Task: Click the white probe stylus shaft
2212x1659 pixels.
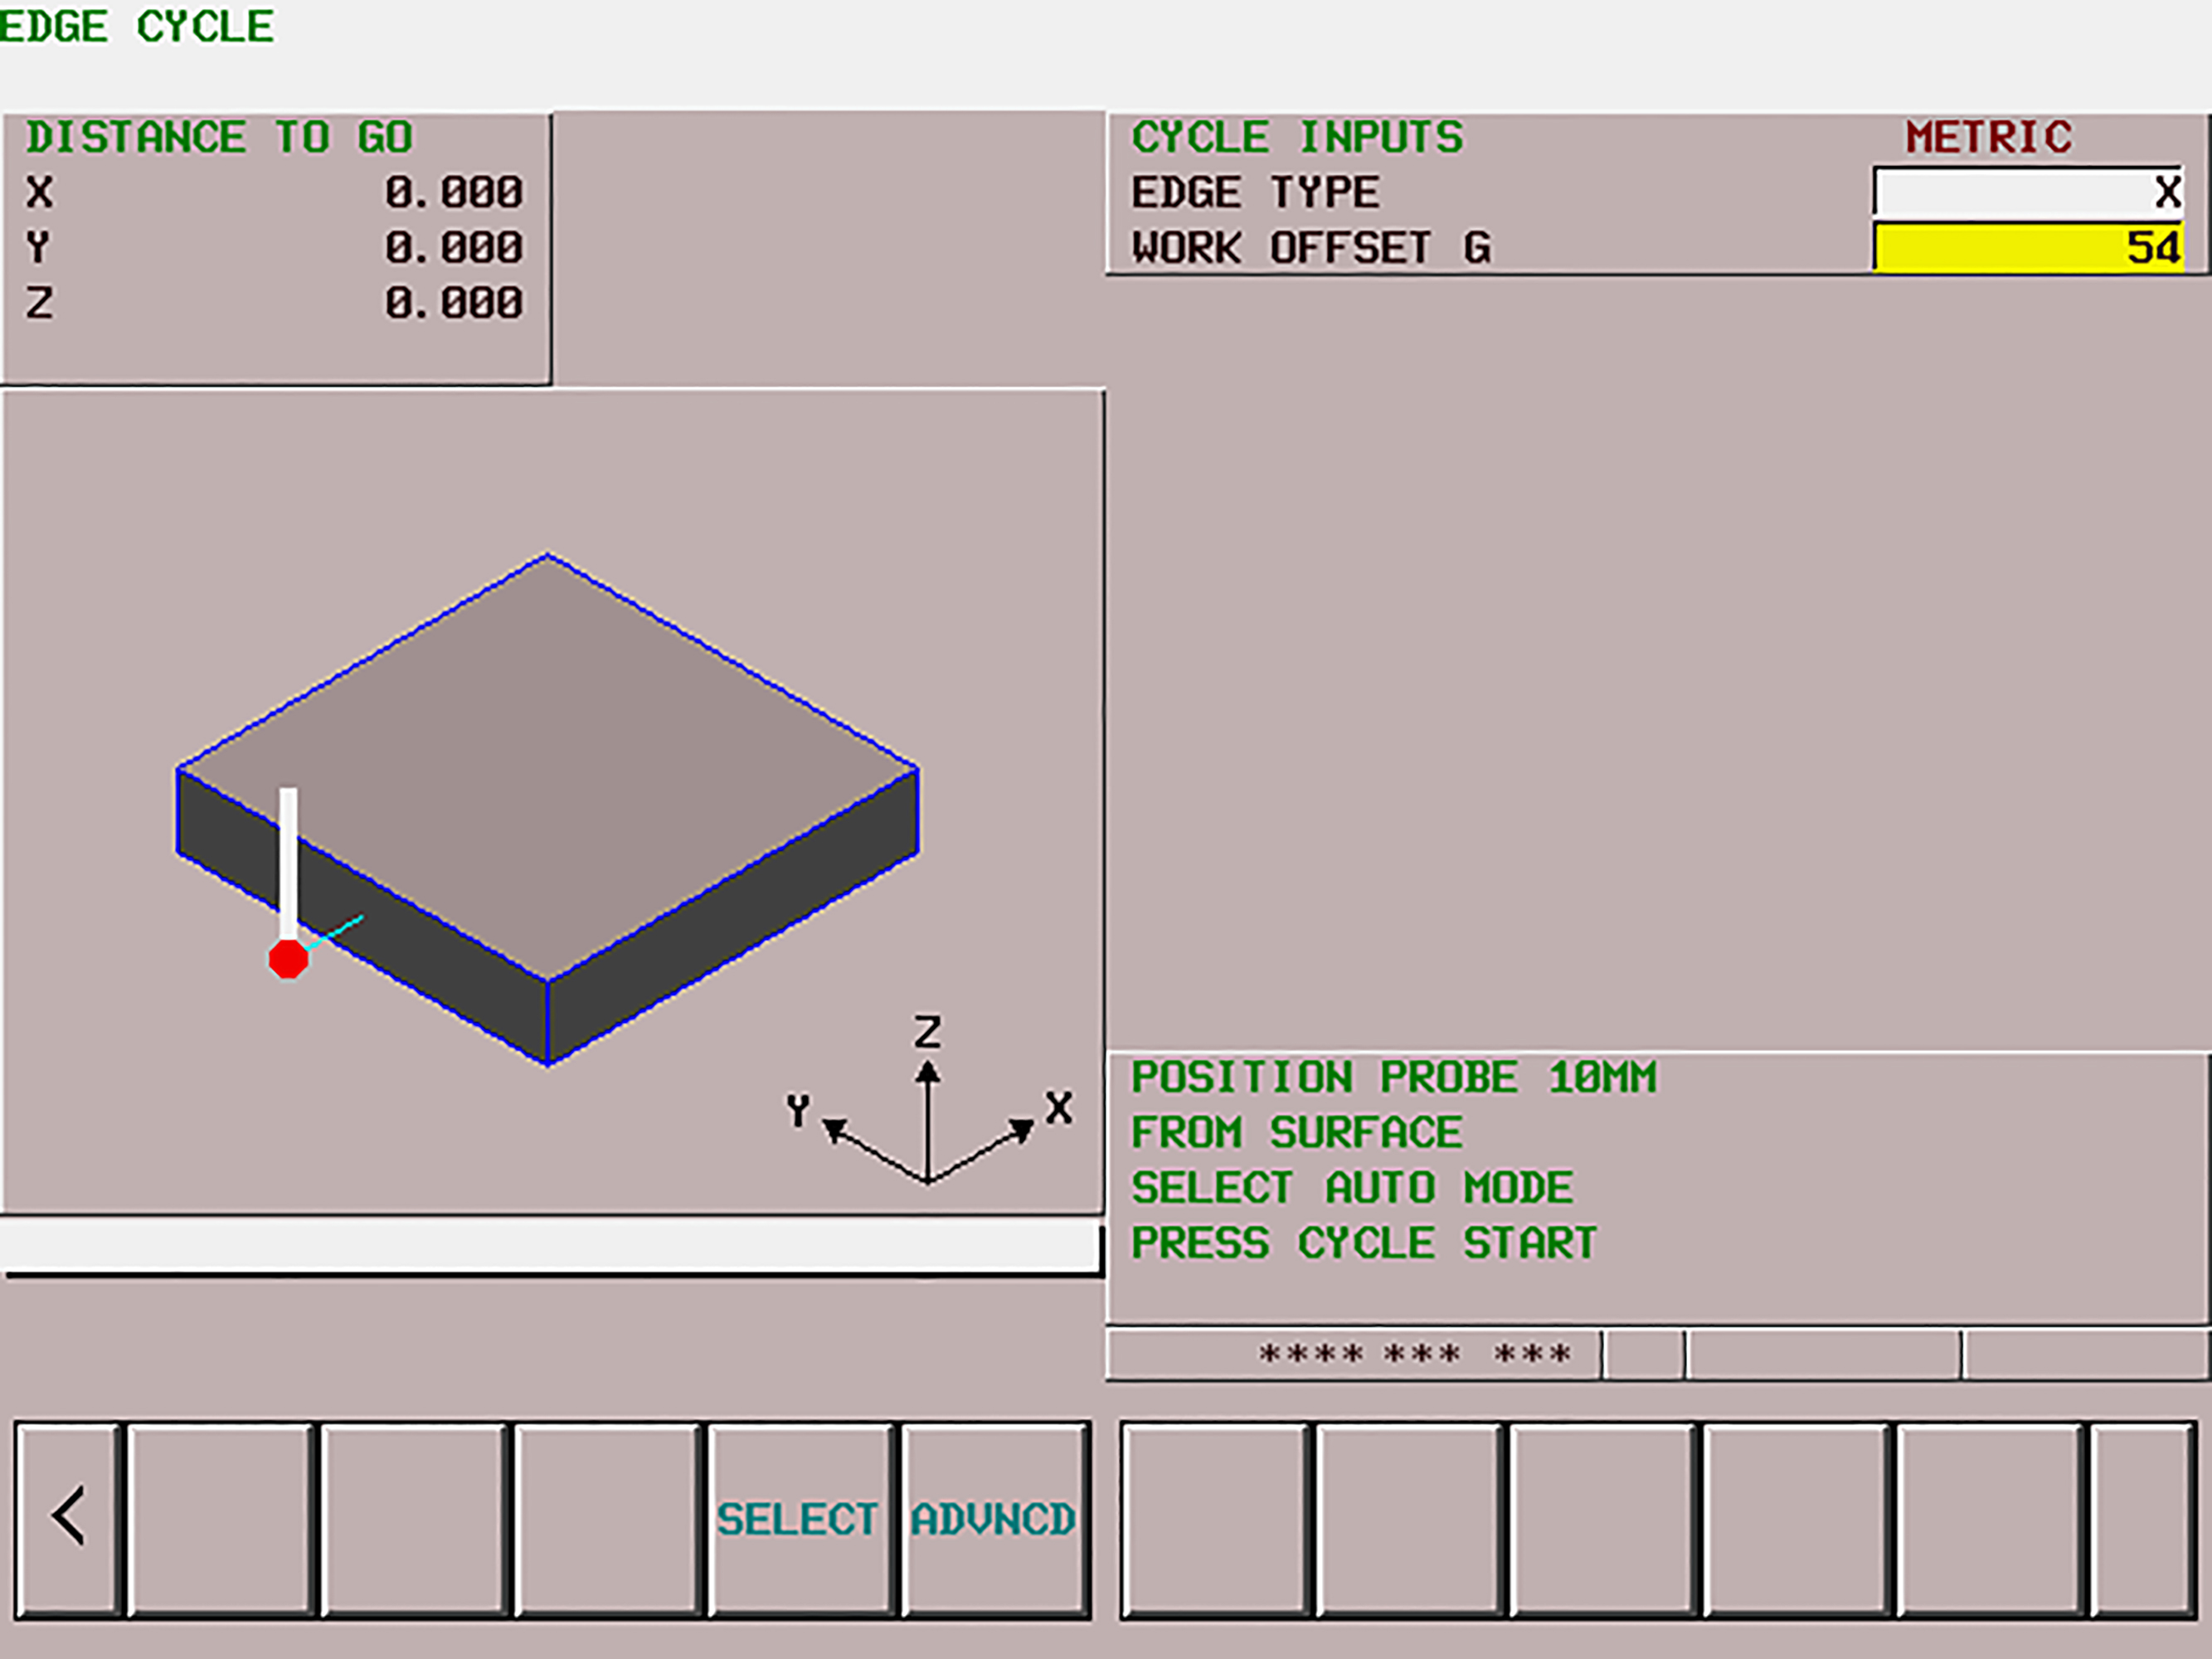Action: coord(288,860)
